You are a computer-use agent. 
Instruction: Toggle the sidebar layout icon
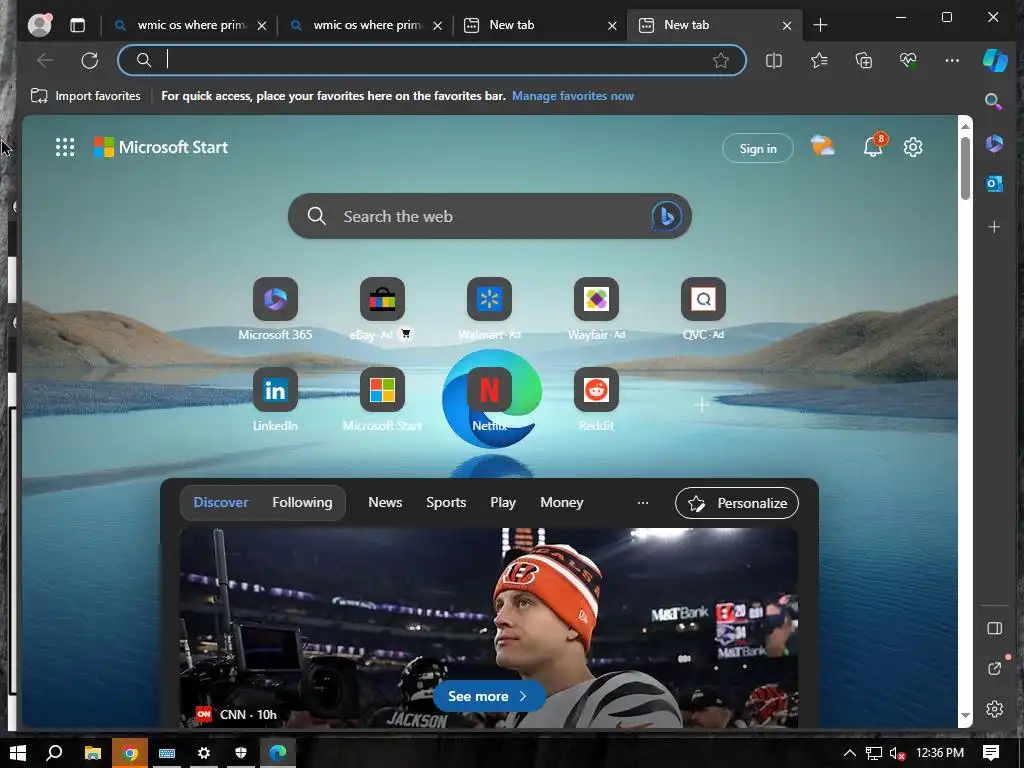pyautogui.click(x=994, y=628)
